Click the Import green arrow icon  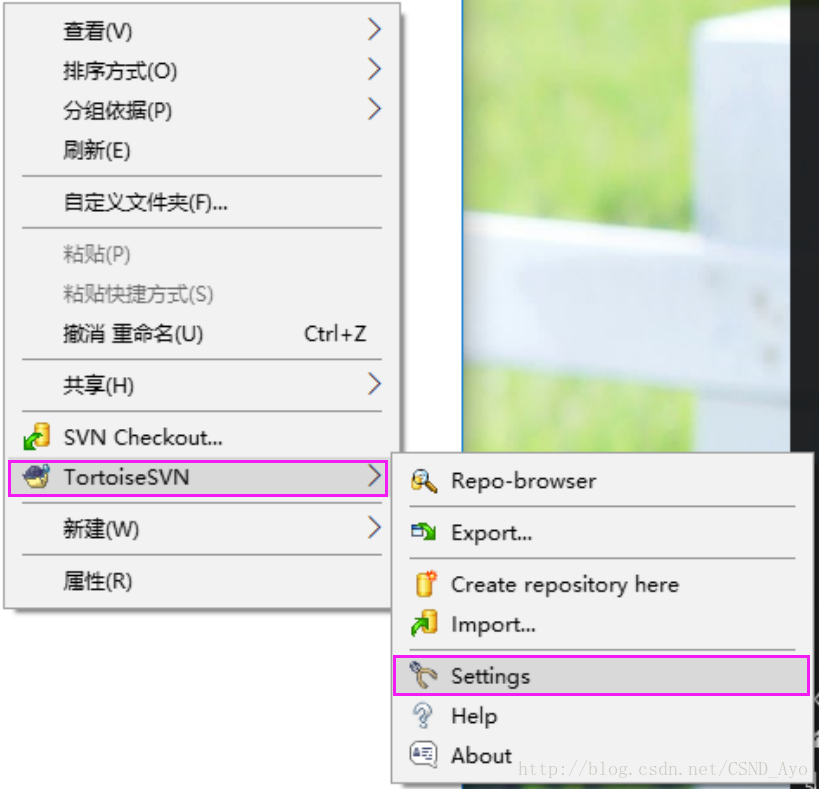coord(424,623)
